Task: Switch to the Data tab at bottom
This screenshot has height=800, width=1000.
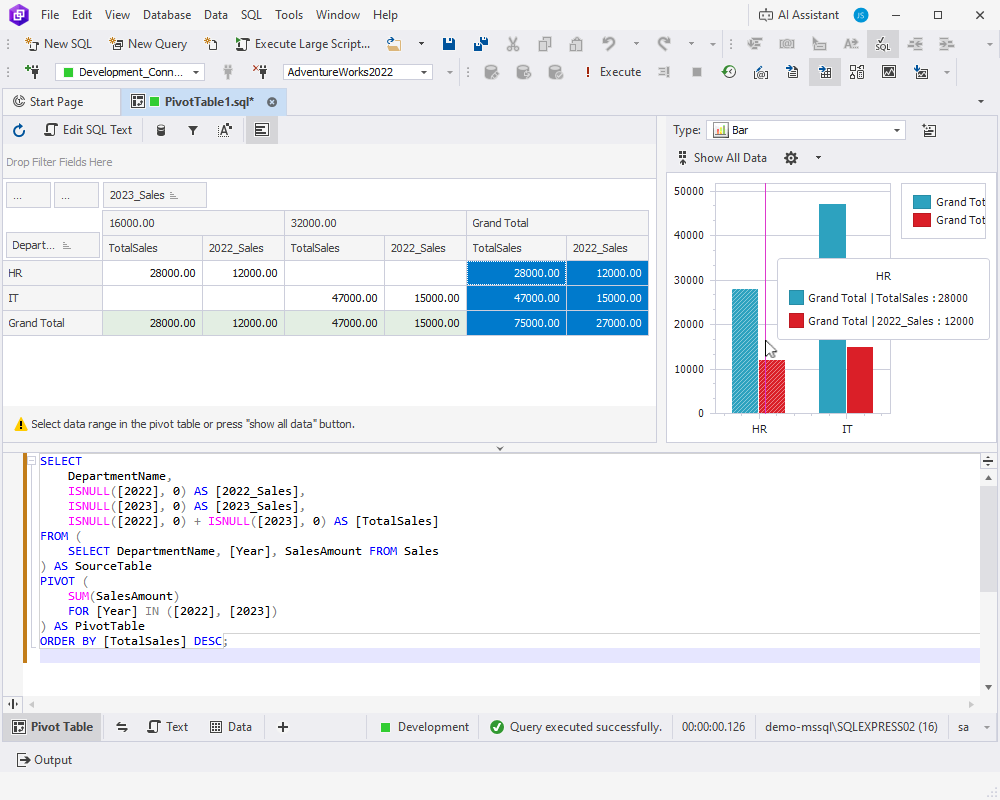Action: coord(232,727)
